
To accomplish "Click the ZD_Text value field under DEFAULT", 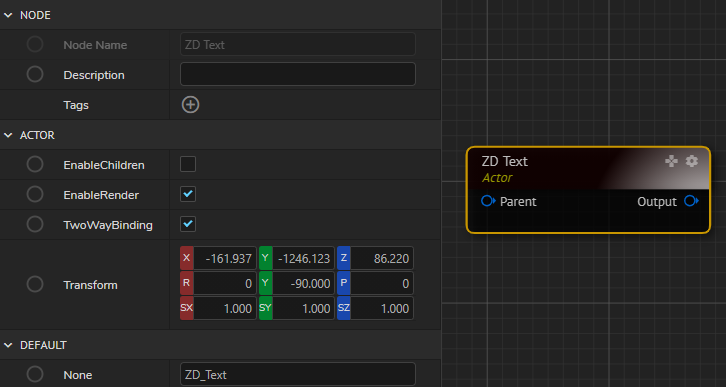I will pyautogui.click(x=298, y=374).
